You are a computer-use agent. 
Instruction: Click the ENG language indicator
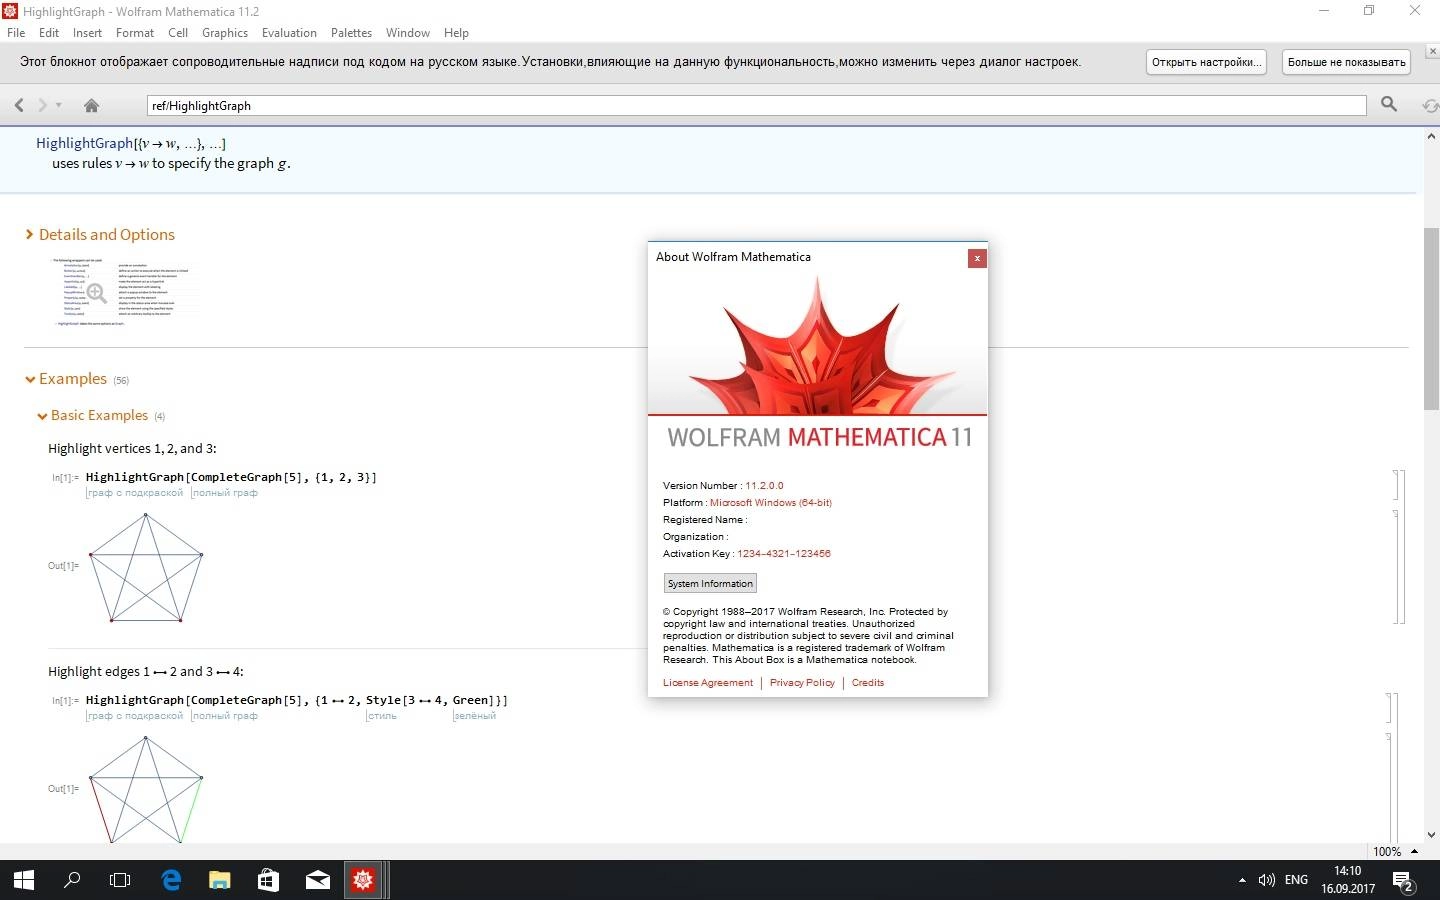[1296, 880]
